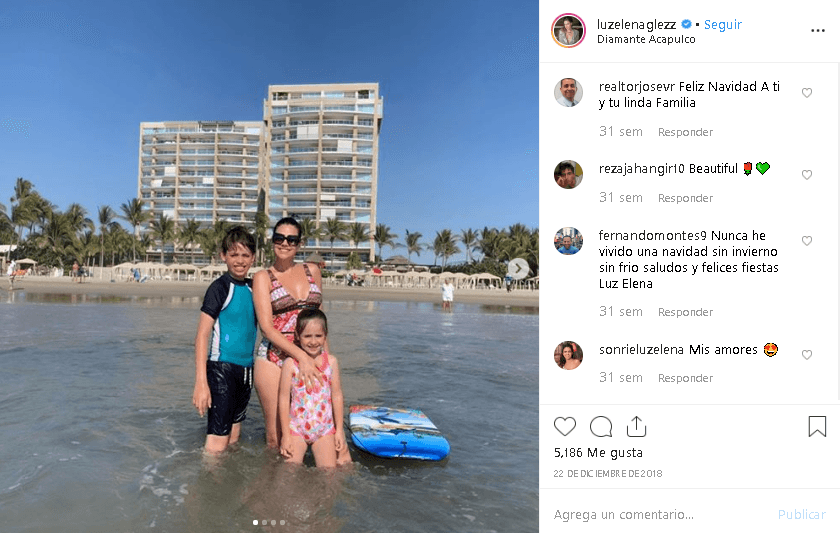Reply to sonrieluzelena's comment
This screenshot has width=840, height=533.
(x=685, y=378)
